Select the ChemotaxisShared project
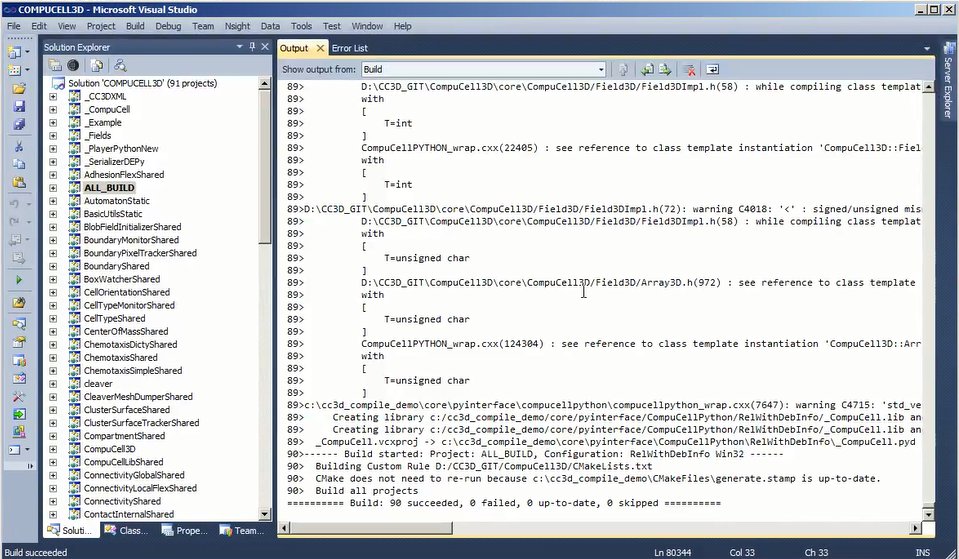This screenshot has width=959, height=559. [x=120, y=358]
